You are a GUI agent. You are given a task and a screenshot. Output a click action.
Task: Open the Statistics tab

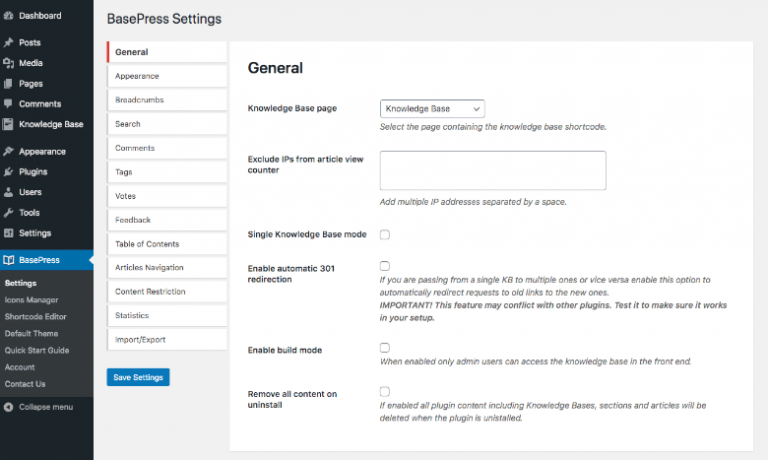(x=167, y=315)
